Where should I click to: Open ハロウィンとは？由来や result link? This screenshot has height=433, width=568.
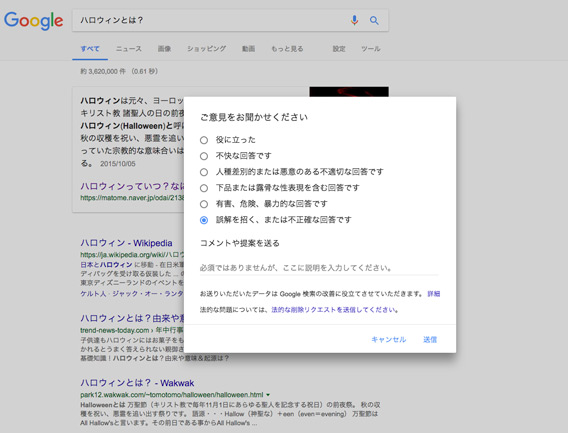[x=132, y=318]
